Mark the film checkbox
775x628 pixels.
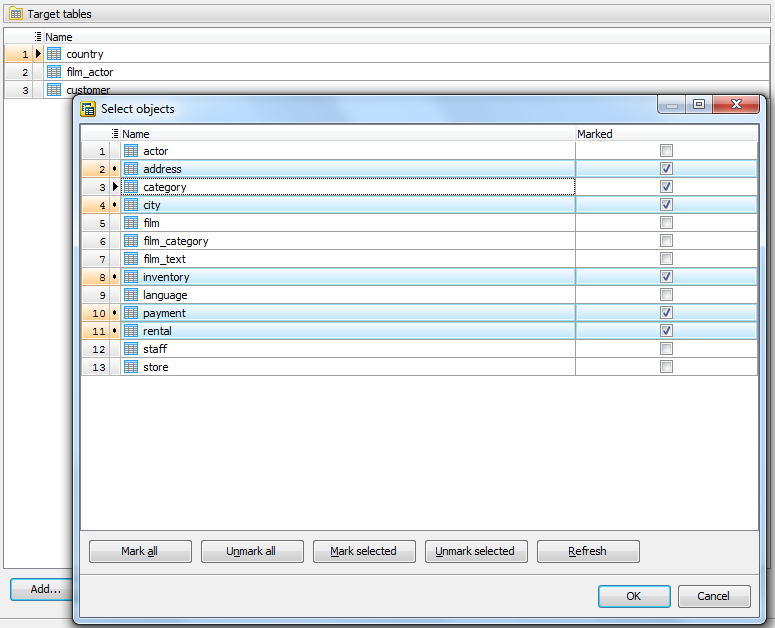tap(666, 223)
